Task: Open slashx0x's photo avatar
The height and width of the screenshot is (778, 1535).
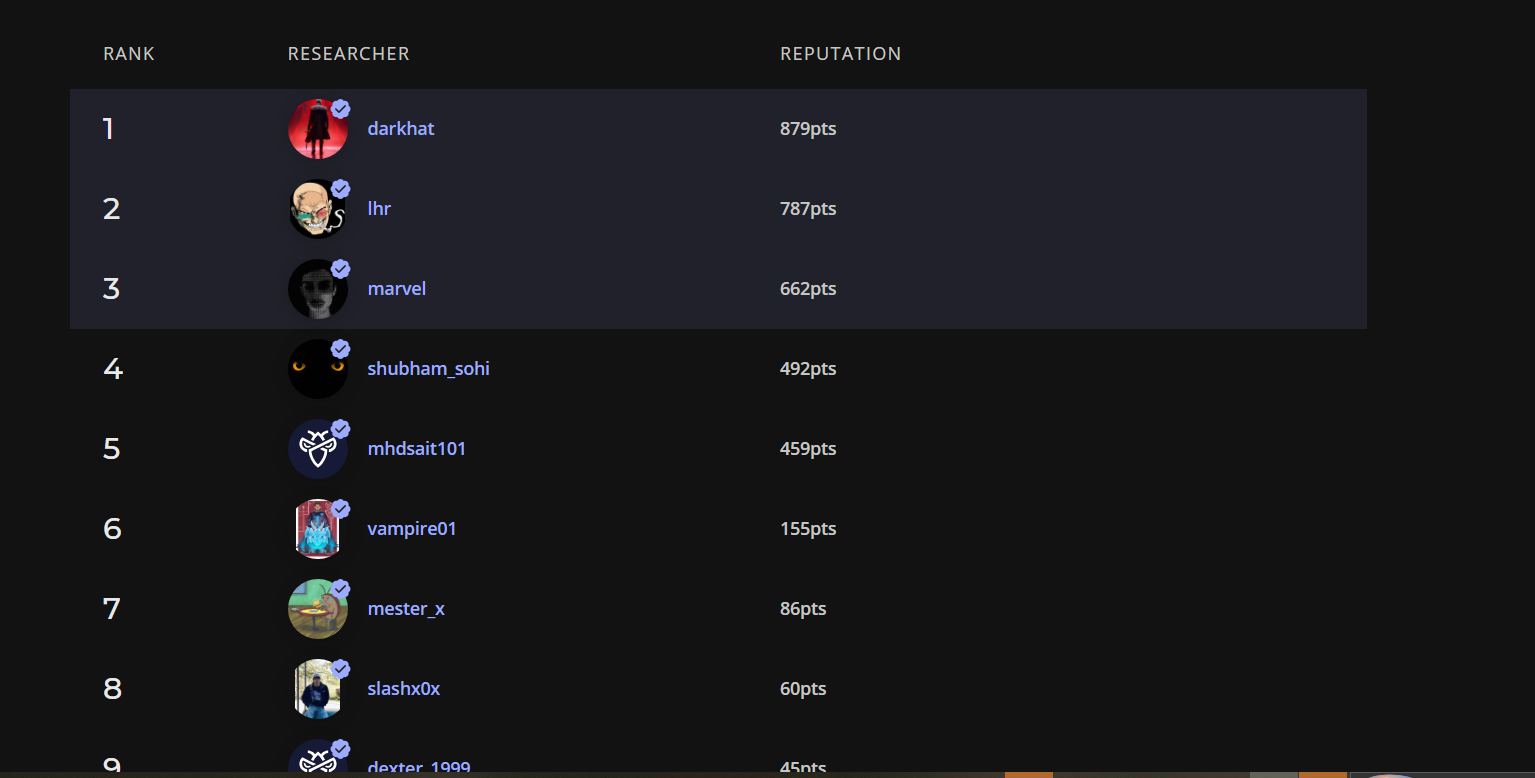Action: pyautogui.click(x=316, y=690)
